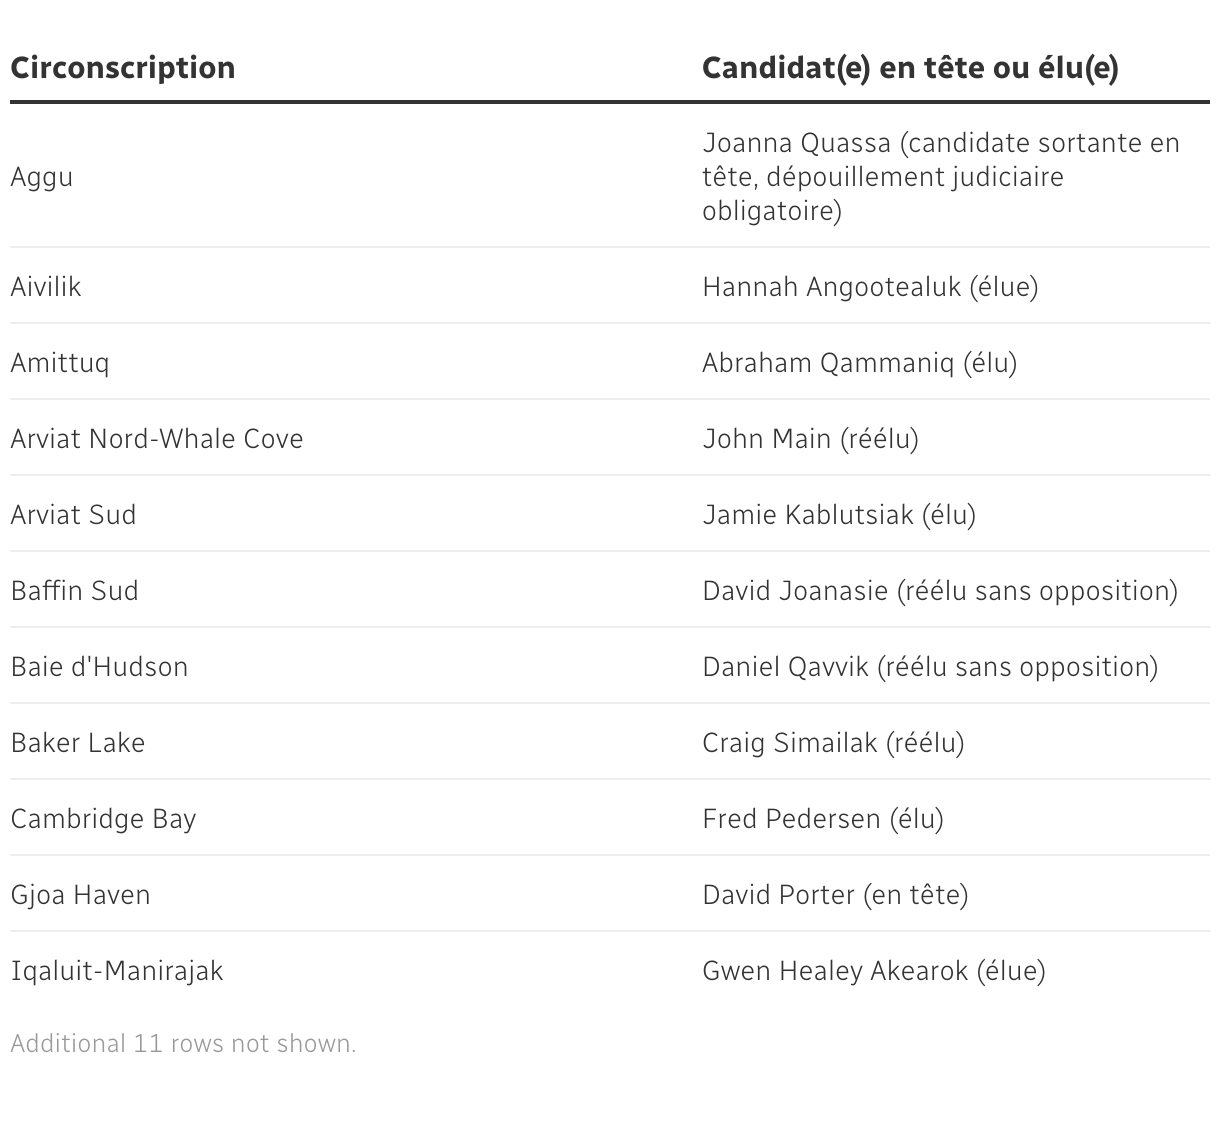Select the Arviat Sud district
1220x1128 pixels.
click(73, 515)
